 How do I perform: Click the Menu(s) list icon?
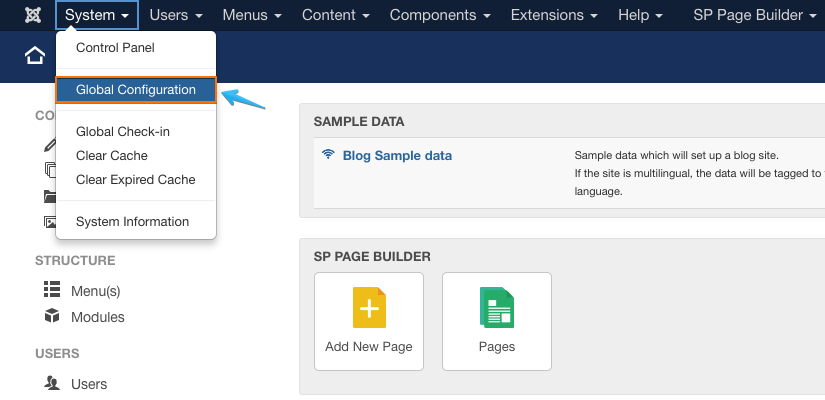pyautogui.click(x=52, y=290)
